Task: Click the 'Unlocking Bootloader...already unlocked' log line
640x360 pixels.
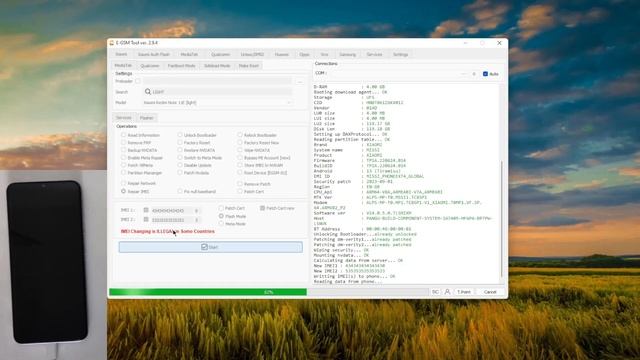Action: pos(365,234)
